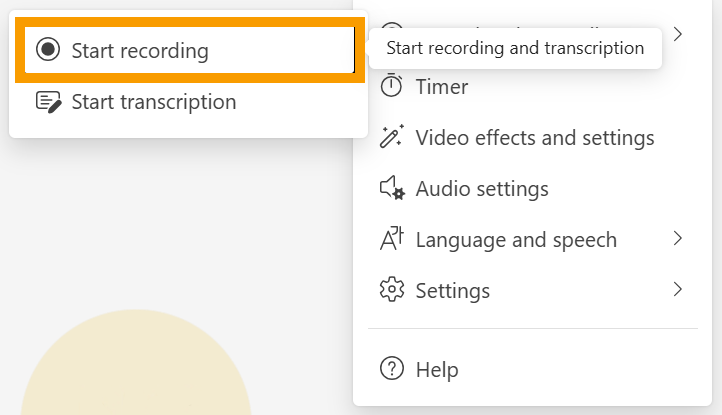Click the stopwatch icon next to Timer
Image resolution: width=722 pixels, height=415 pixels.
[392, 87]
